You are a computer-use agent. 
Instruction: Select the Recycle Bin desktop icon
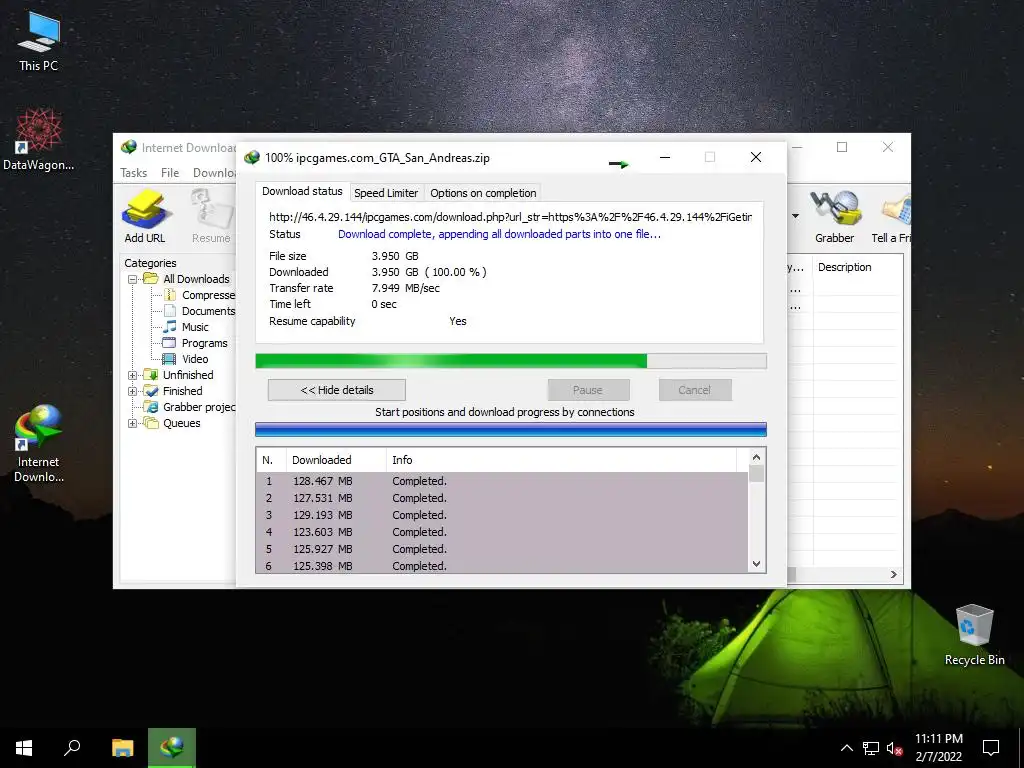tap(974, 635)
